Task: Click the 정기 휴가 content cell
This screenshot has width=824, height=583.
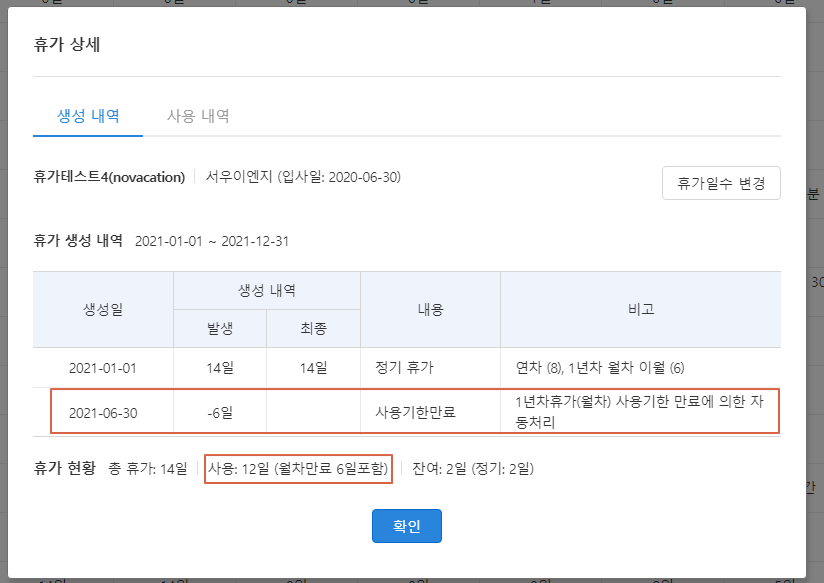Action: tap(407, 367)
